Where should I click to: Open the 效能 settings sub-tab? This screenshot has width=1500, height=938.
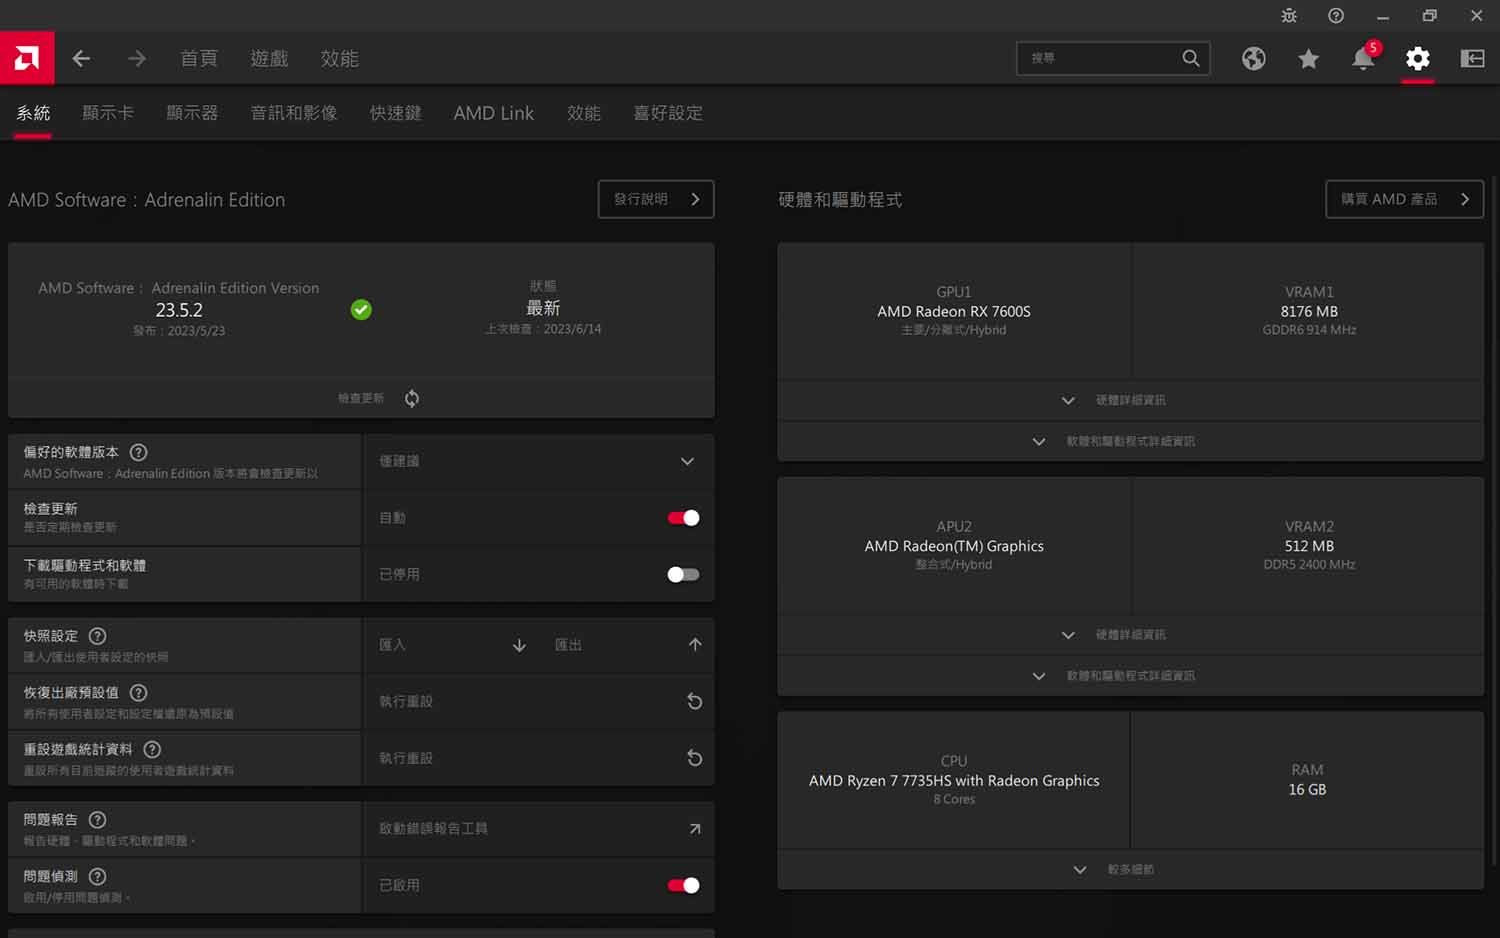click(584, 113)
